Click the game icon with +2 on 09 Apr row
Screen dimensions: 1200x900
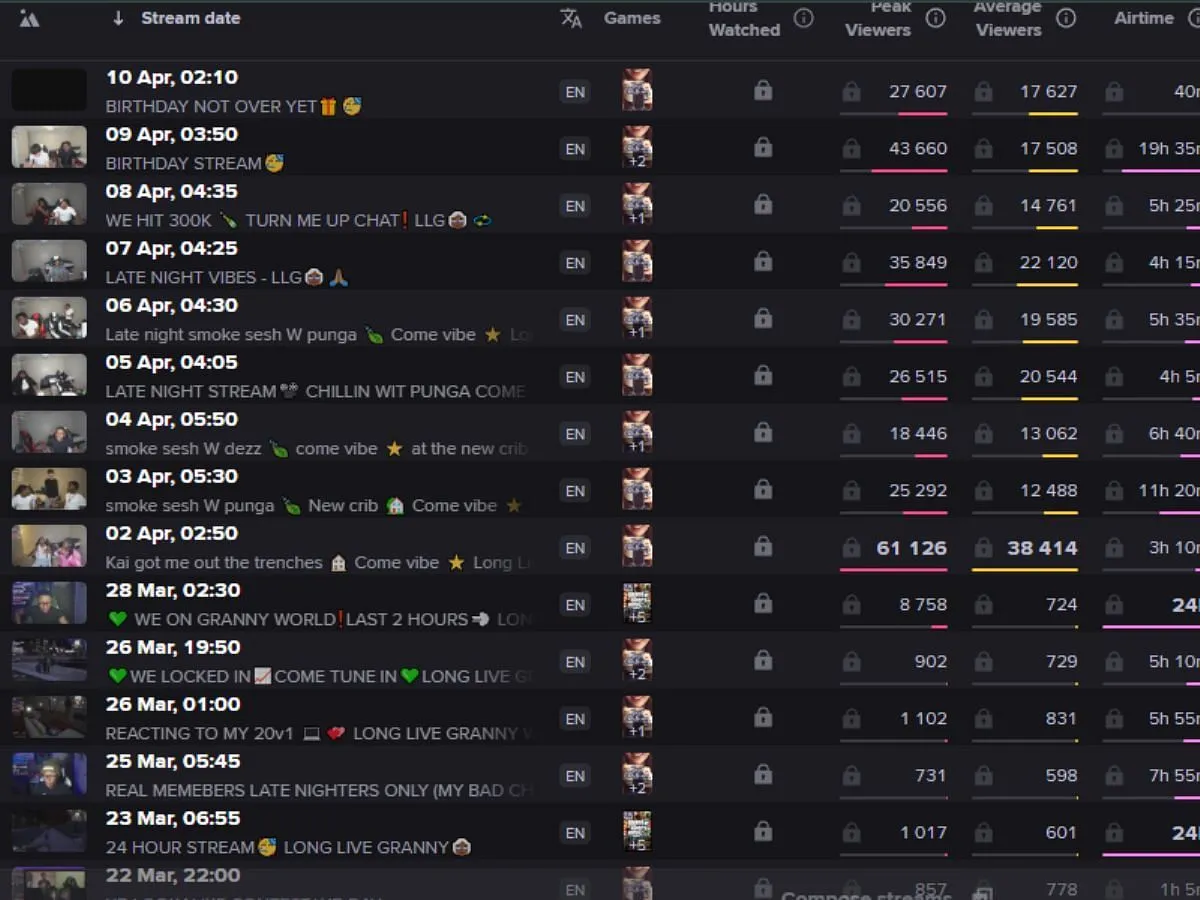point(637,148)
